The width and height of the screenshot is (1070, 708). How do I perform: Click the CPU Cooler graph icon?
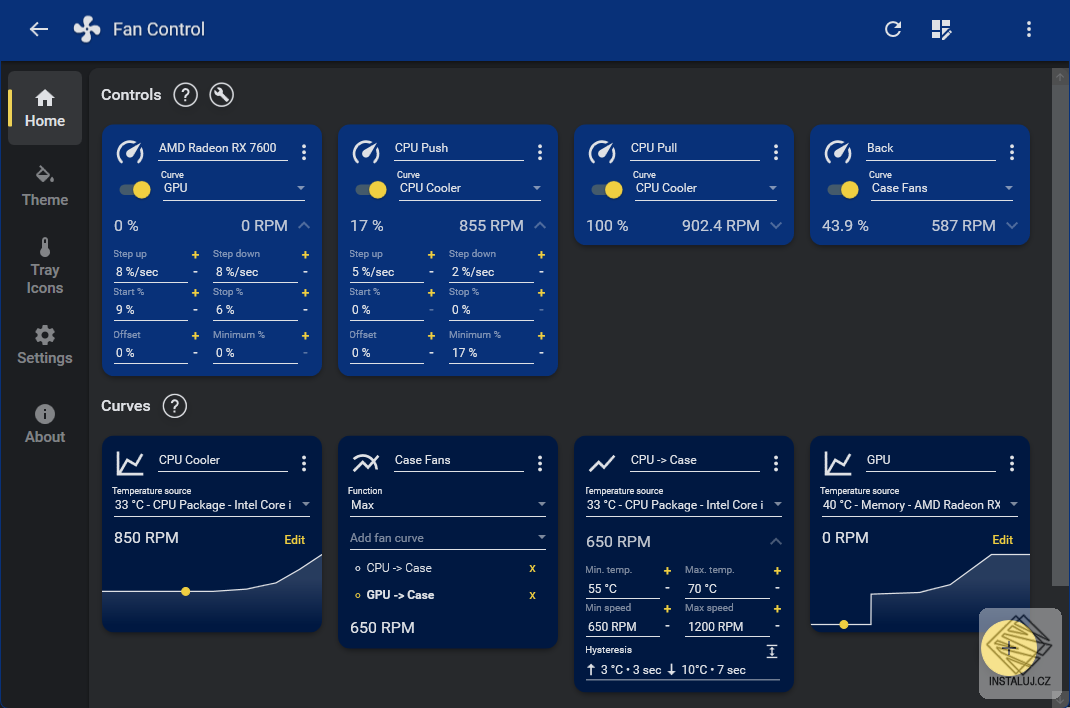[130, 464]
